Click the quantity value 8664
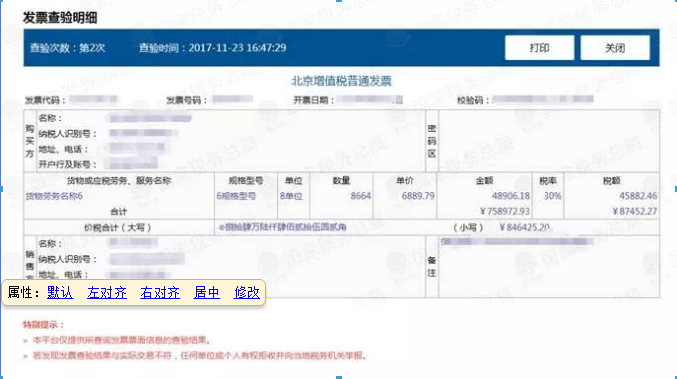 361,196
